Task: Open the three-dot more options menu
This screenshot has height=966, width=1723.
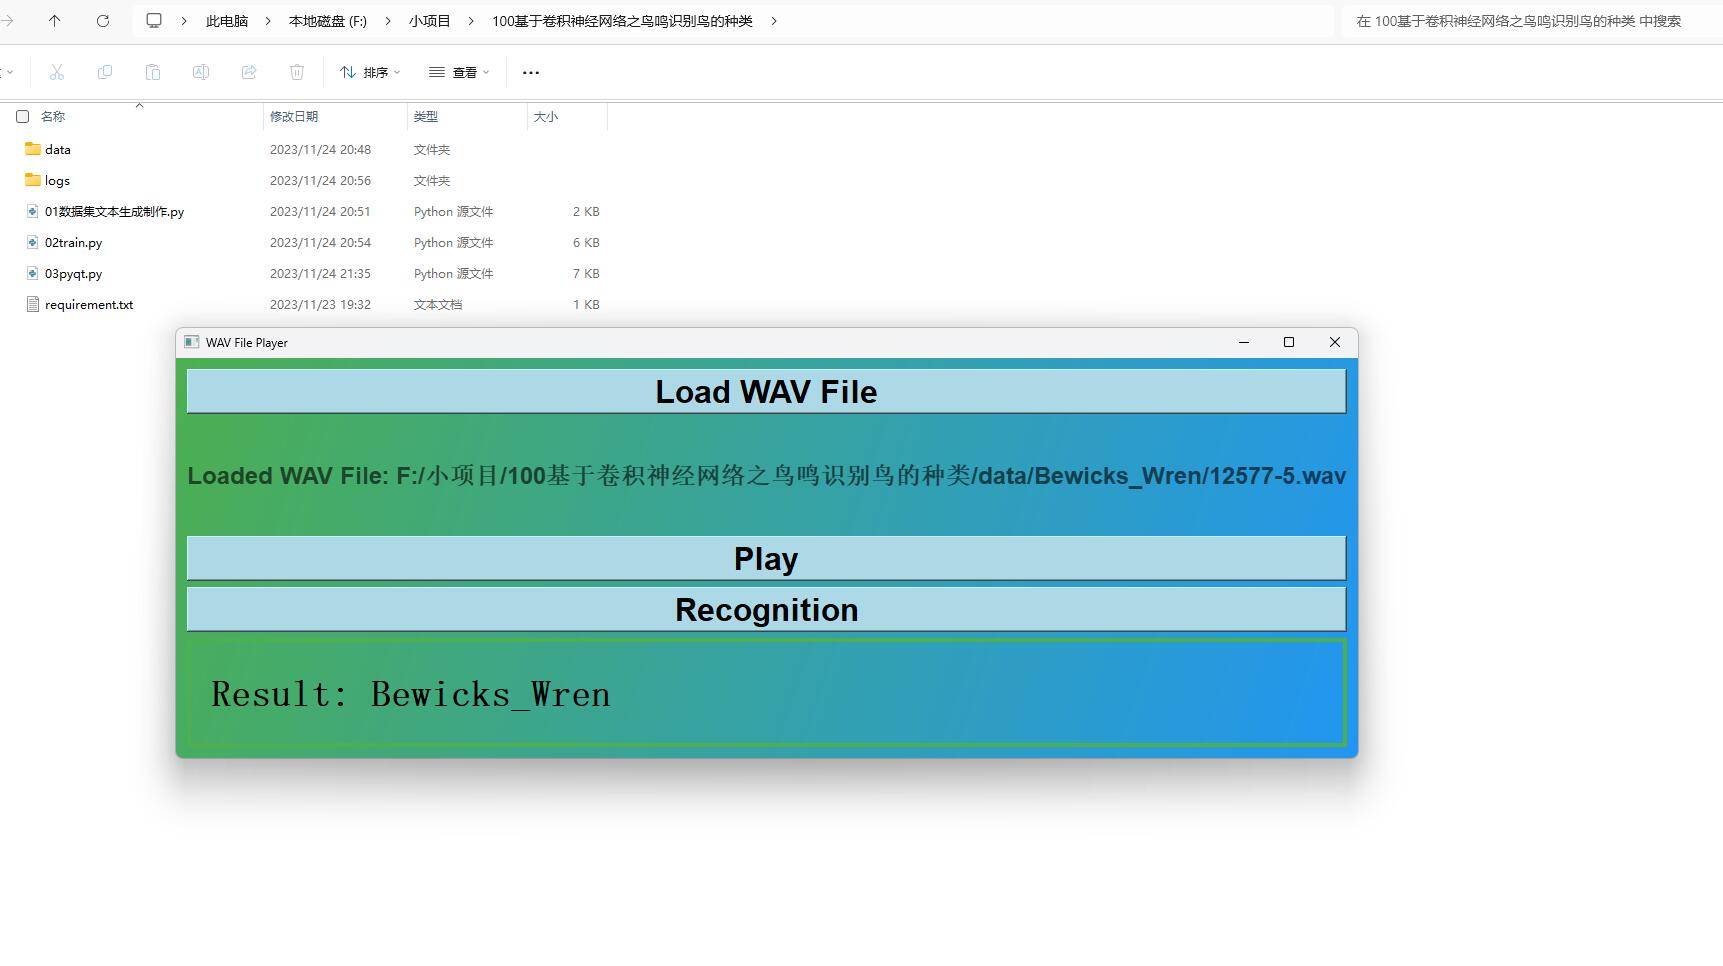Action: (531, 72)
